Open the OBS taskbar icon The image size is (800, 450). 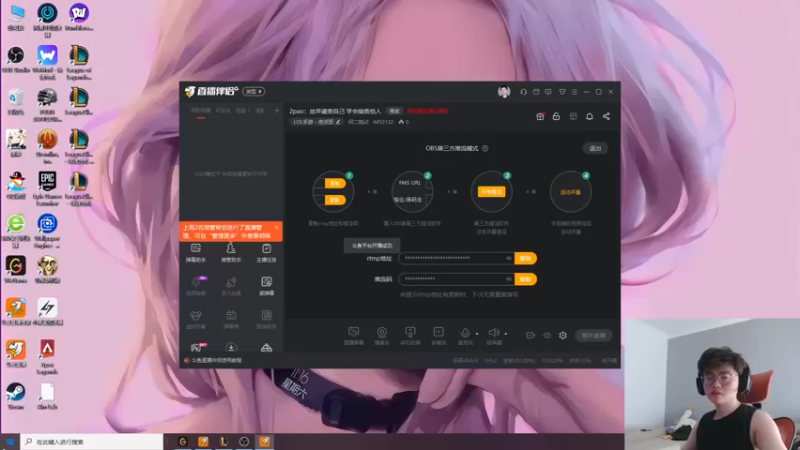244,442
